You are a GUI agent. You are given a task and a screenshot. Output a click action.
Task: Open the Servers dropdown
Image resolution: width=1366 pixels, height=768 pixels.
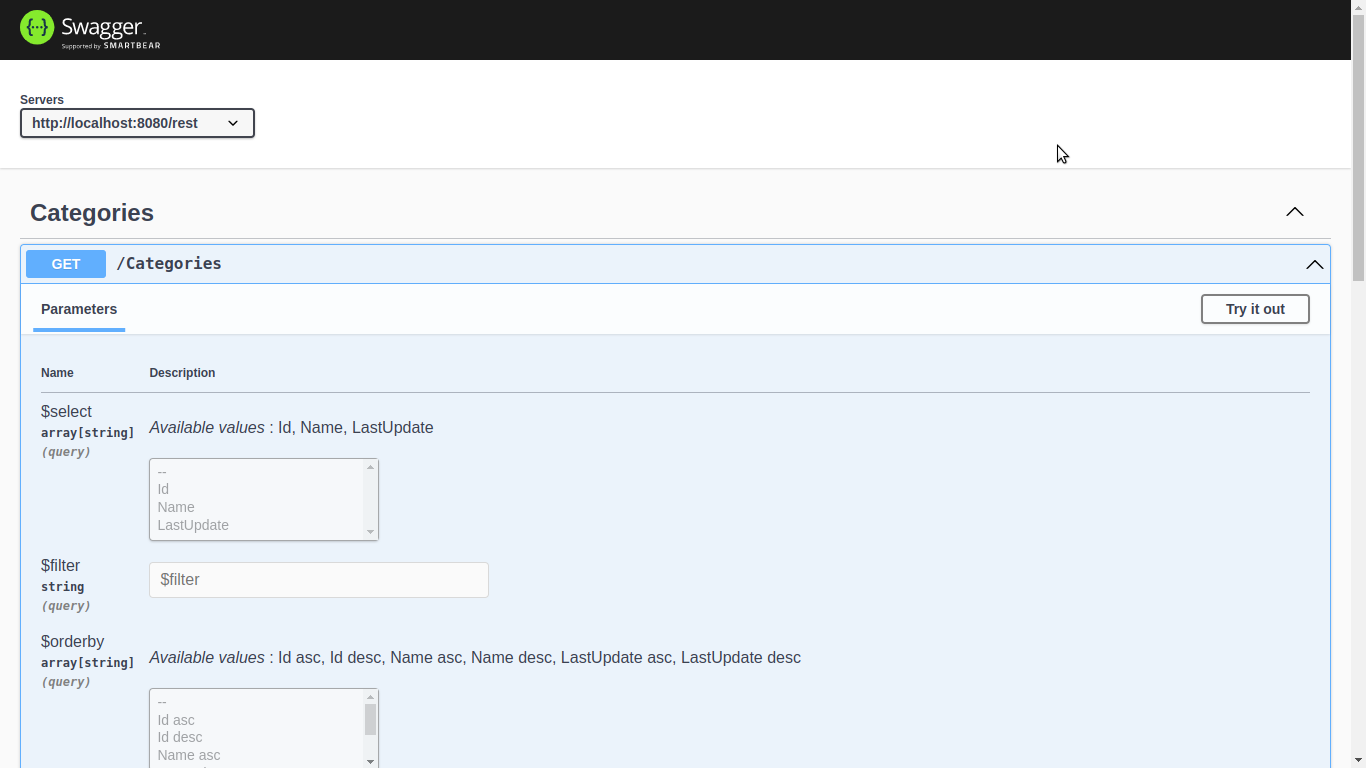[x=137, y=123]
